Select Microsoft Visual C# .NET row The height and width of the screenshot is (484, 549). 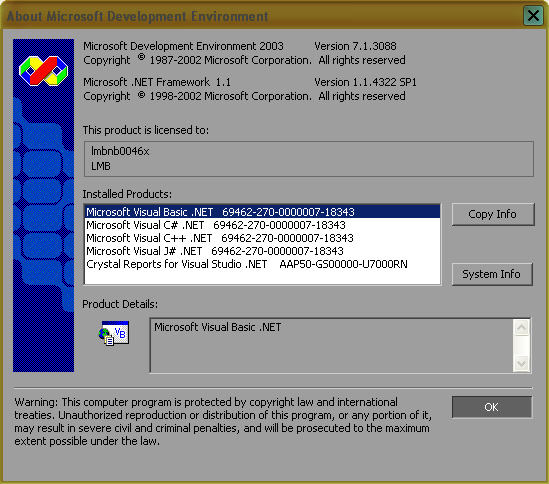(263, 225)
